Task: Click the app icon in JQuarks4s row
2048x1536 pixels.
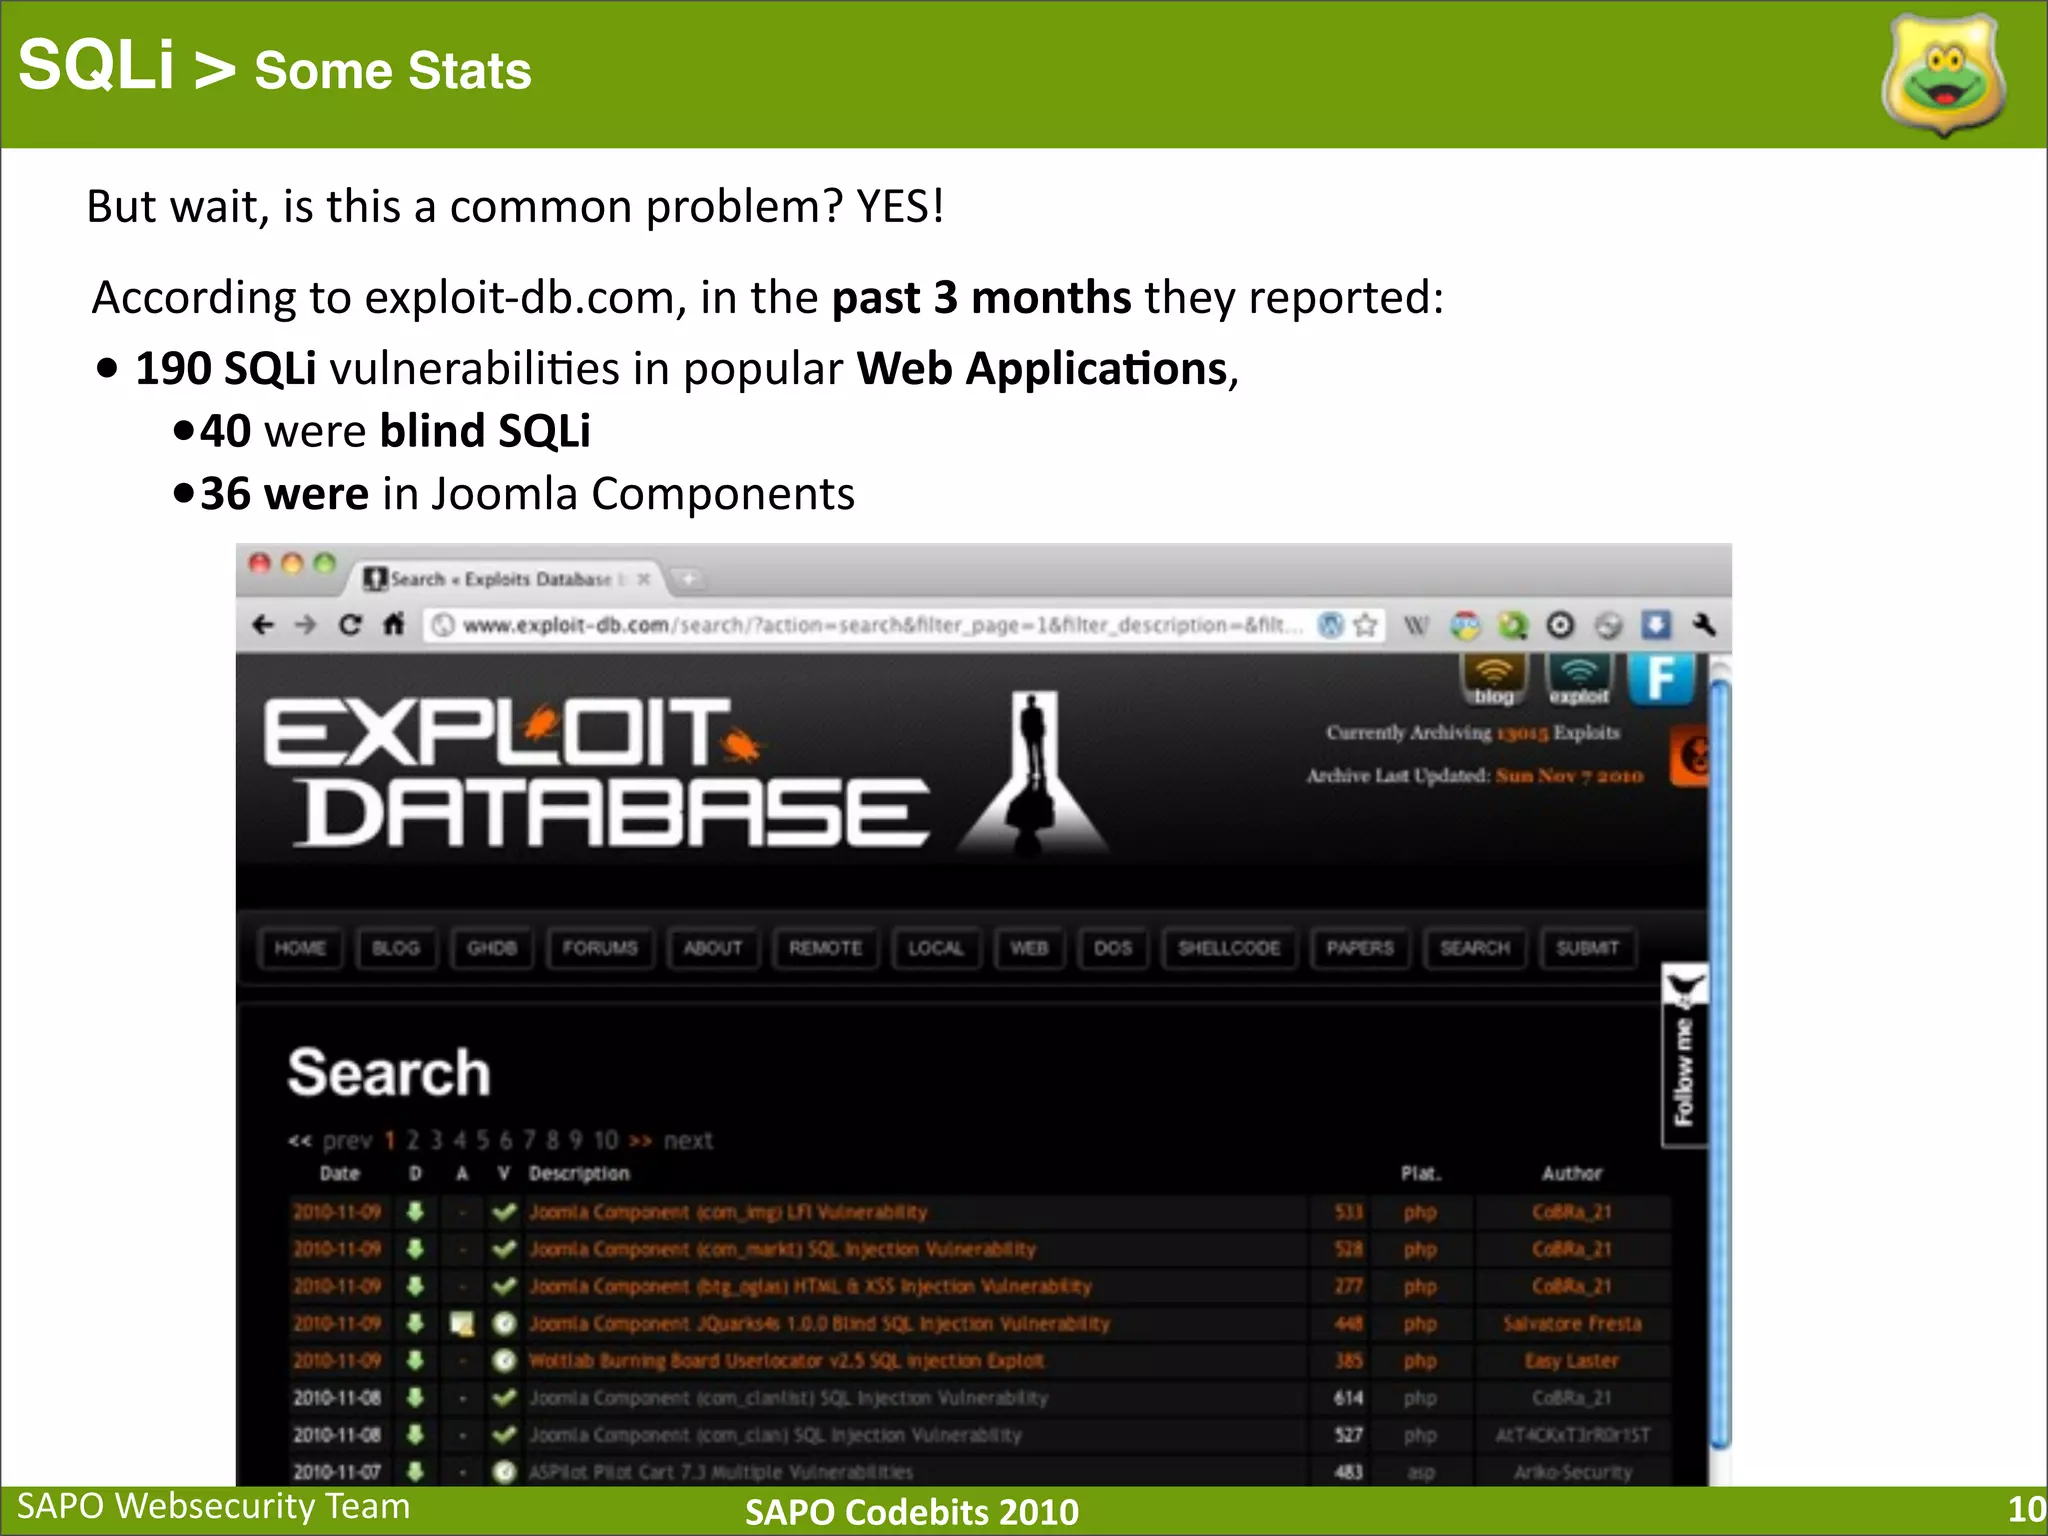Action: point(461,1324)
